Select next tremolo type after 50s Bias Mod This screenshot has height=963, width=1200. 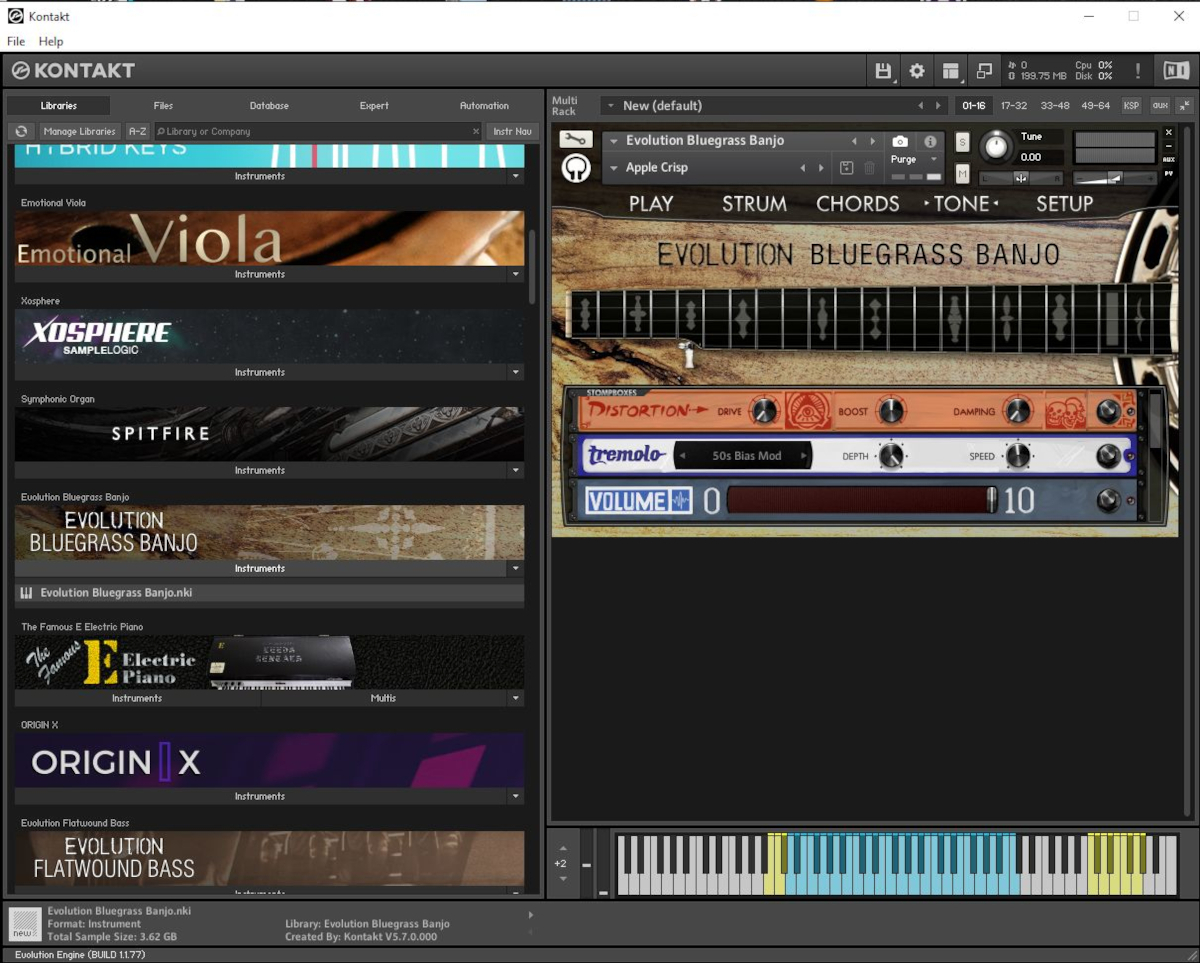click(803, 456)
